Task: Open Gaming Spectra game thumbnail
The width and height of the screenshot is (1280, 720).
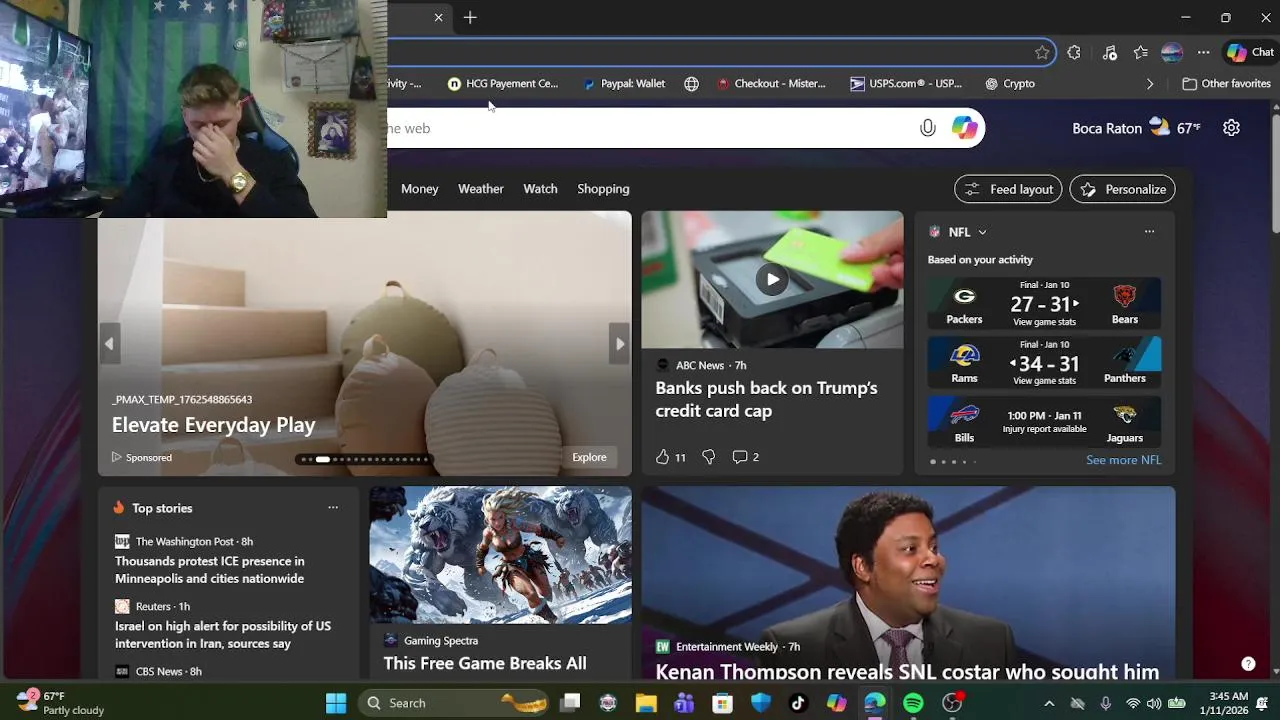Action: pyautogui.click(x=500, y=555)
